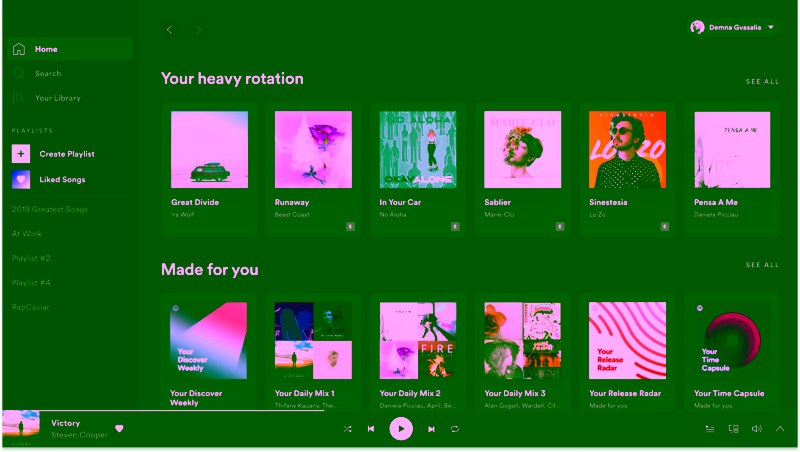
Task: Skip to next track
Action: [x=431, y=430]
